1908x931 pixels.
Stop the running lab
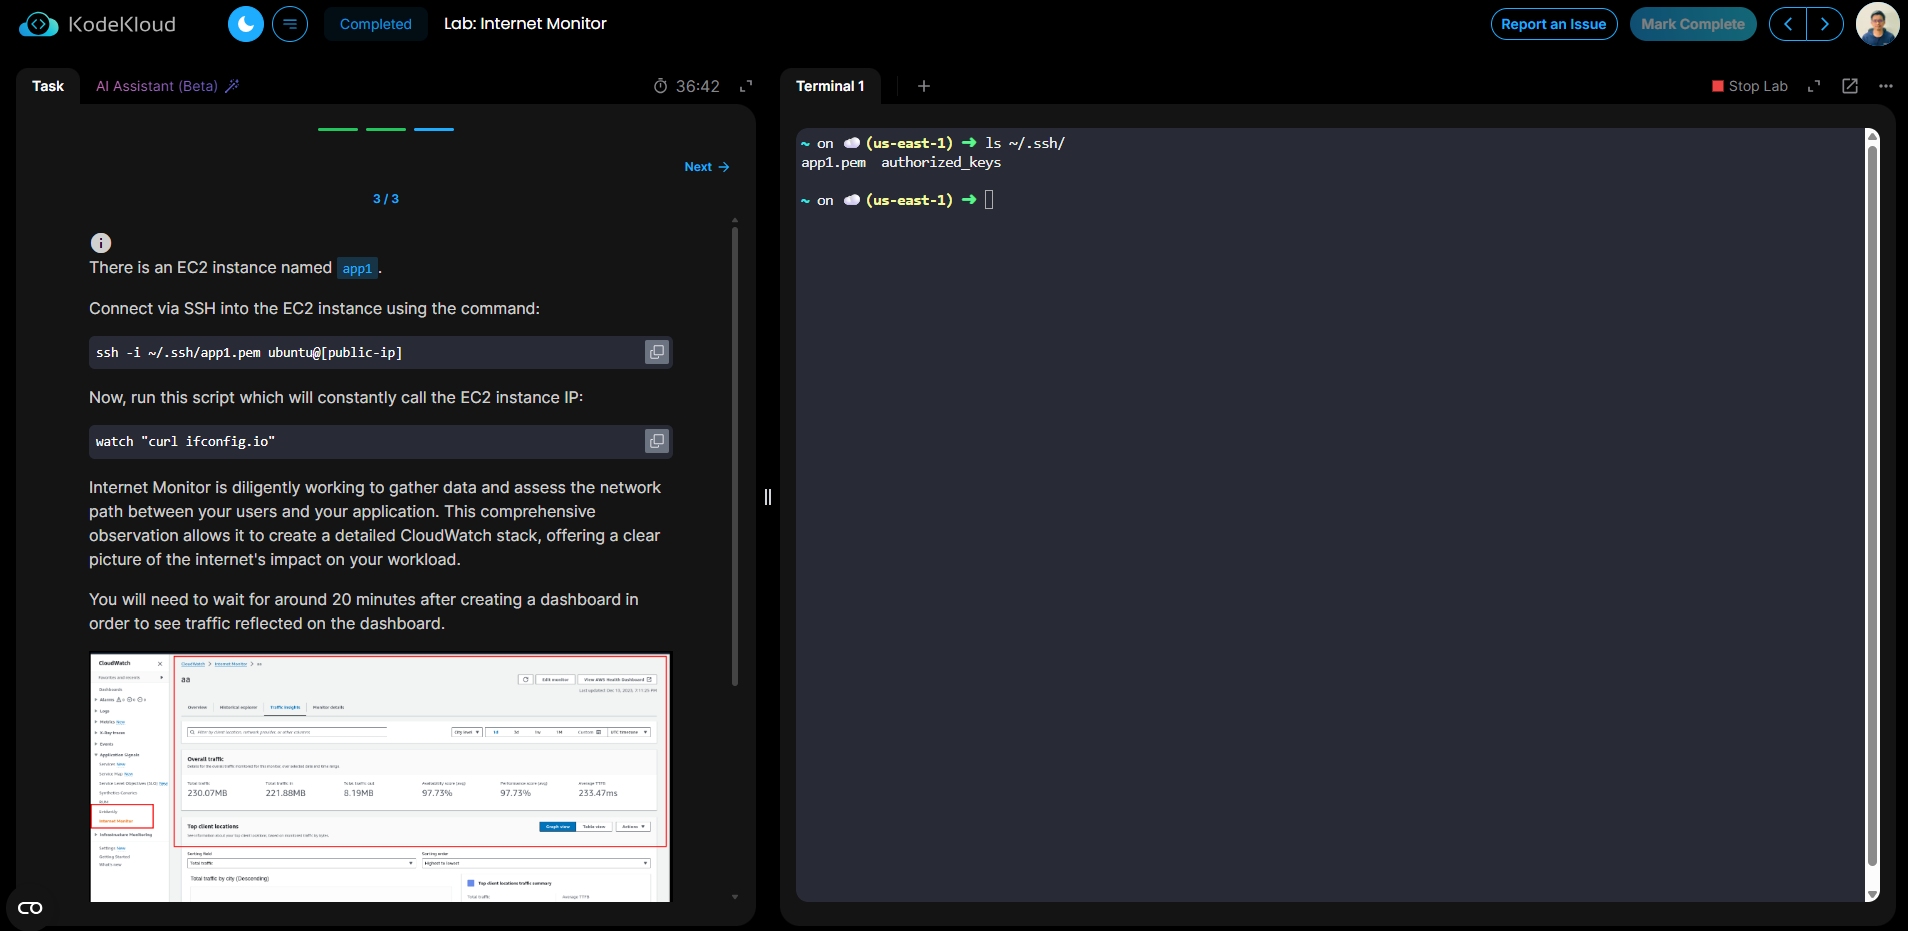click(1750, 86)
